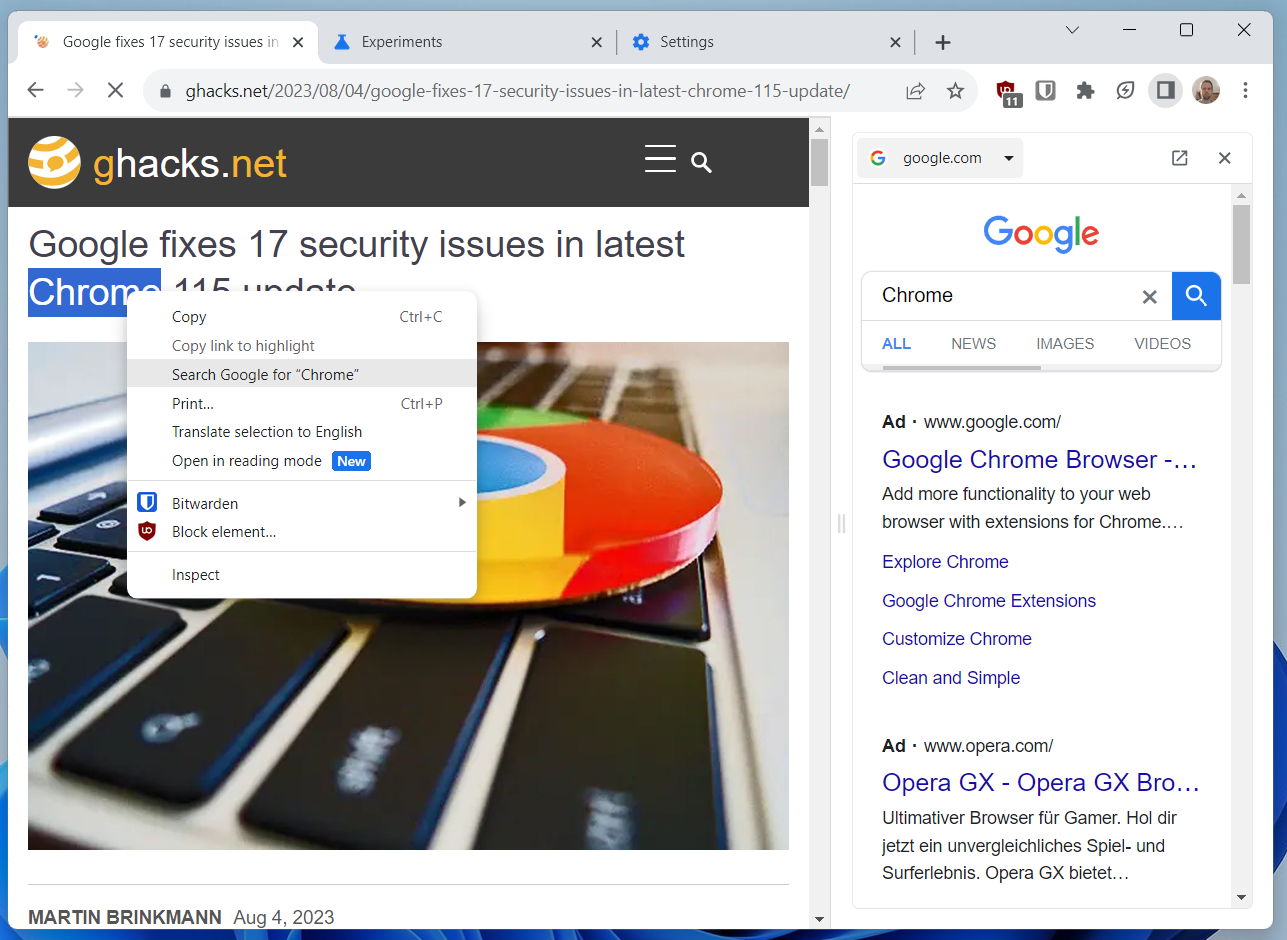The image size is (1287, 940).
Task: Choose Search Google for "Chrome"
Action: tap(302, 374)
